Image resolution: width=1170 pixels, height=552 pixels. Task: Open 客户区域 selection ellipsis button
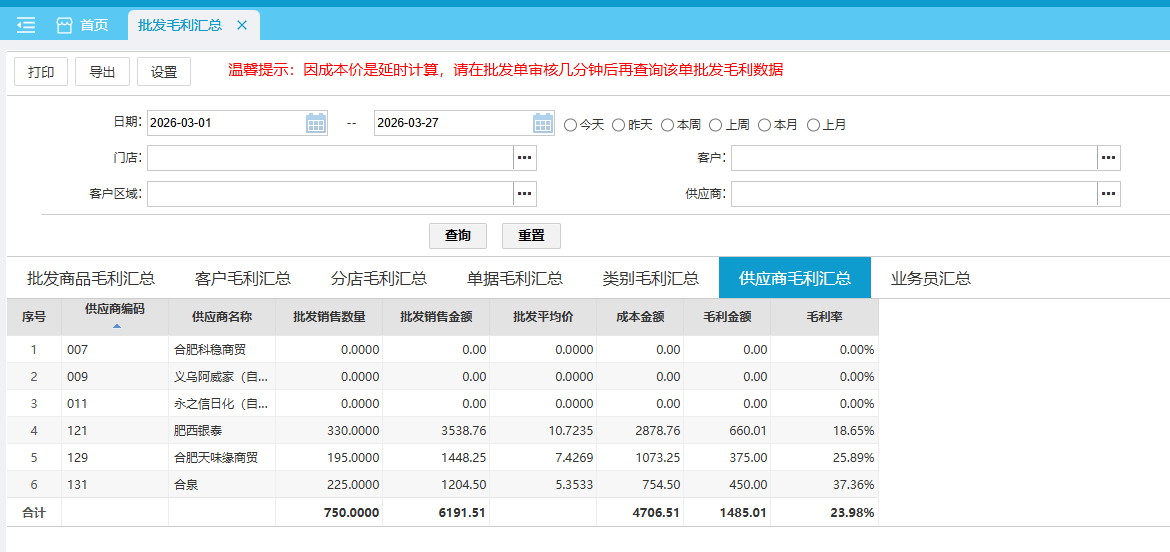click(x=525, y=194)
